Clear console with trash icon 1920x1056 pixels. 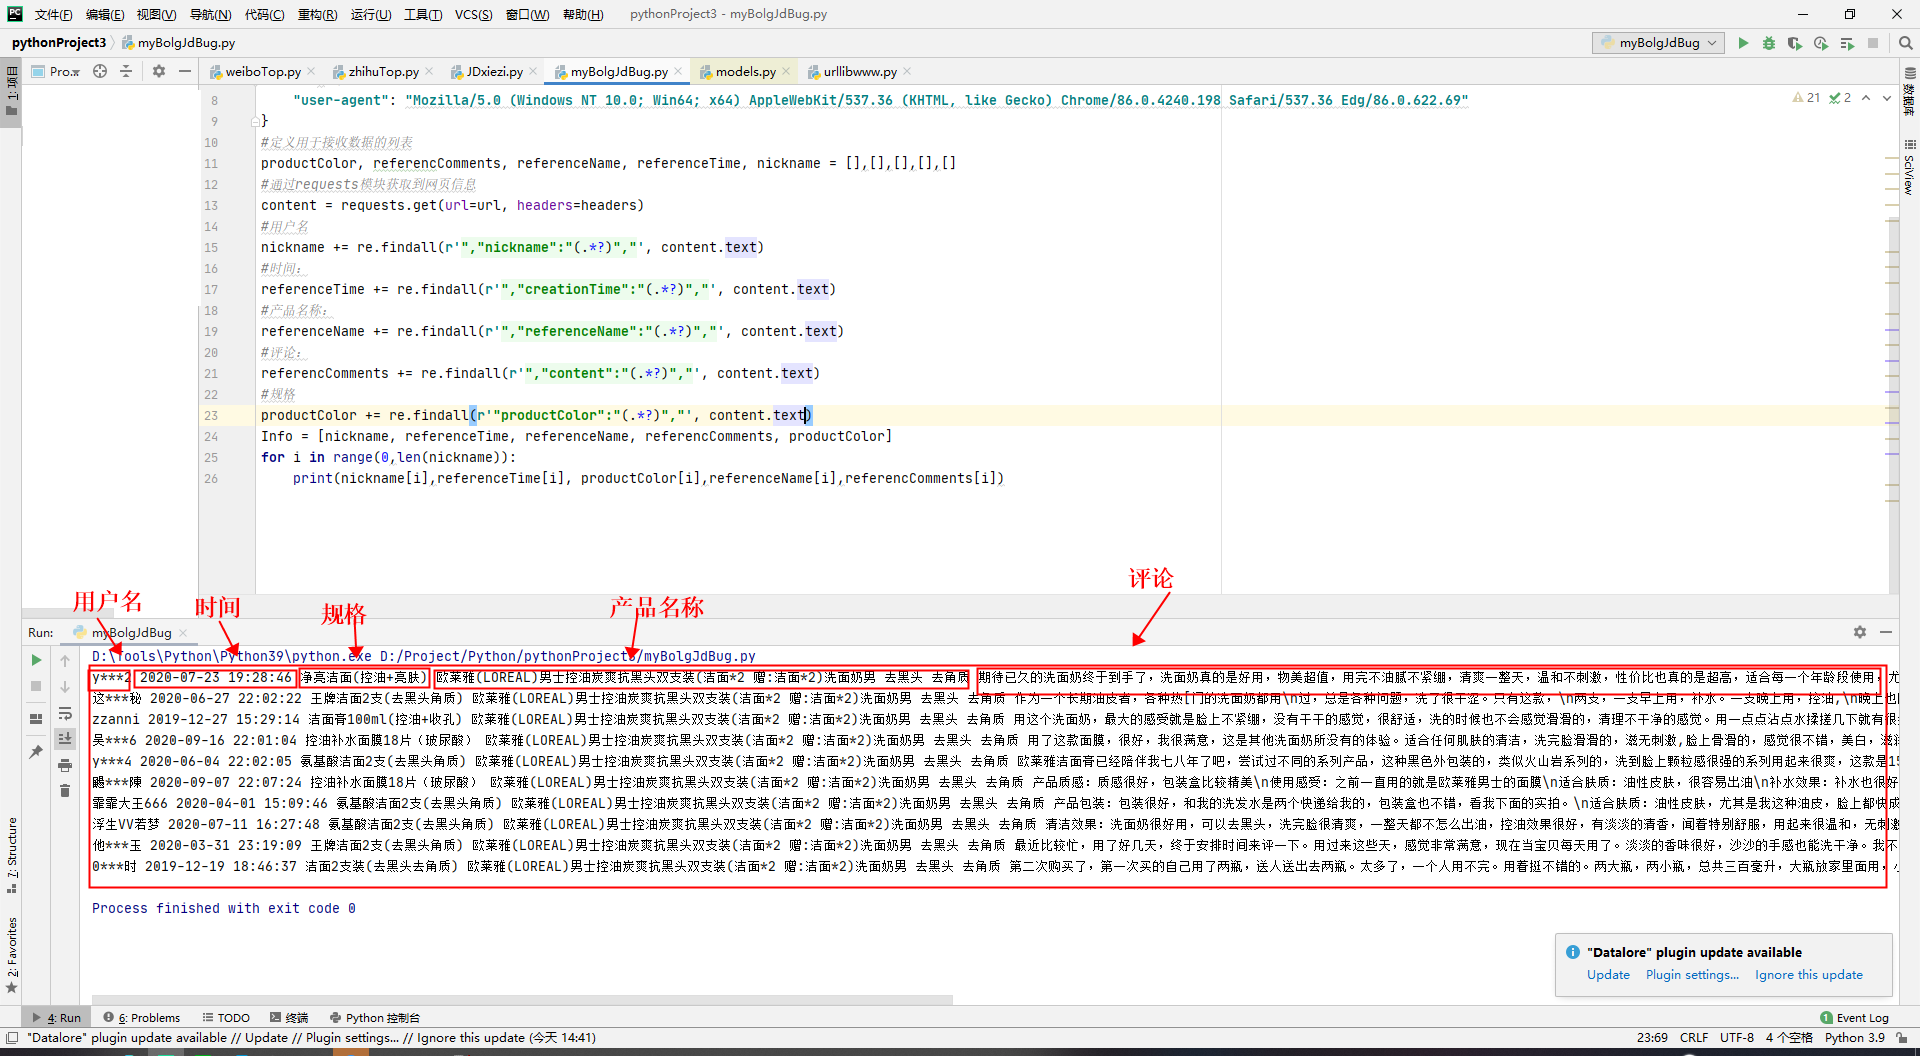tap(65, 791)
